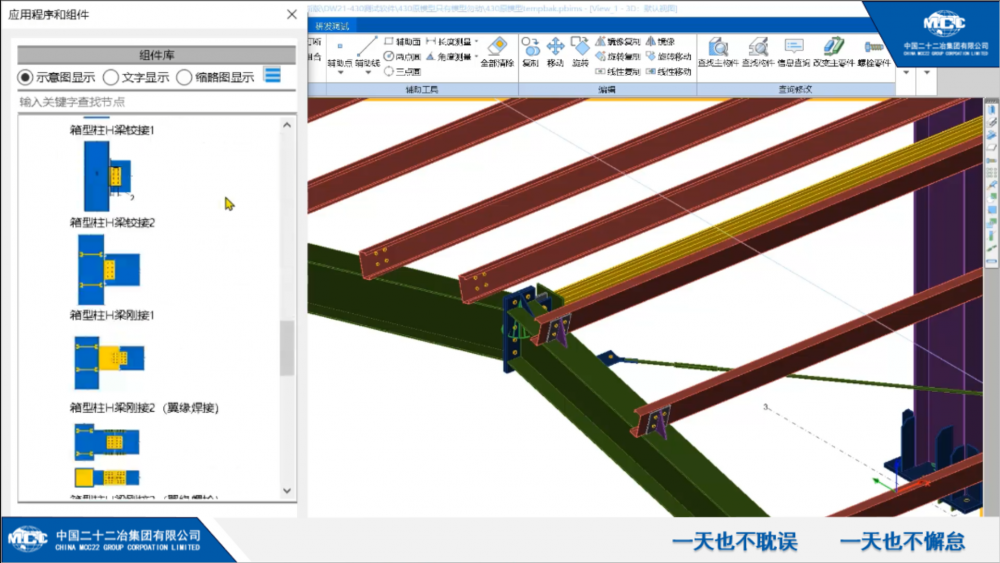This screenshot has width=1000, height=563.
Task: Click the 箱型柱H梁刚接2 (翼缘焊接) label
Action: tap(144, 408)
